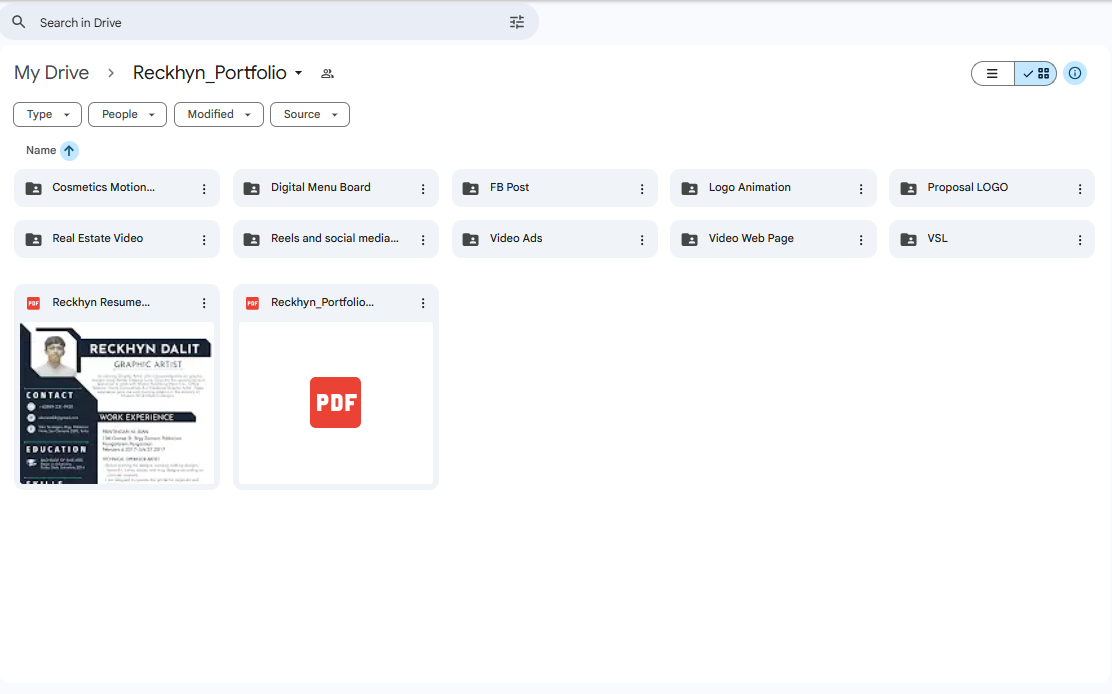This screenshot has width=1112, height=694.
Task: Go to My Drive breadcrumb
Action: pos(52,73)
